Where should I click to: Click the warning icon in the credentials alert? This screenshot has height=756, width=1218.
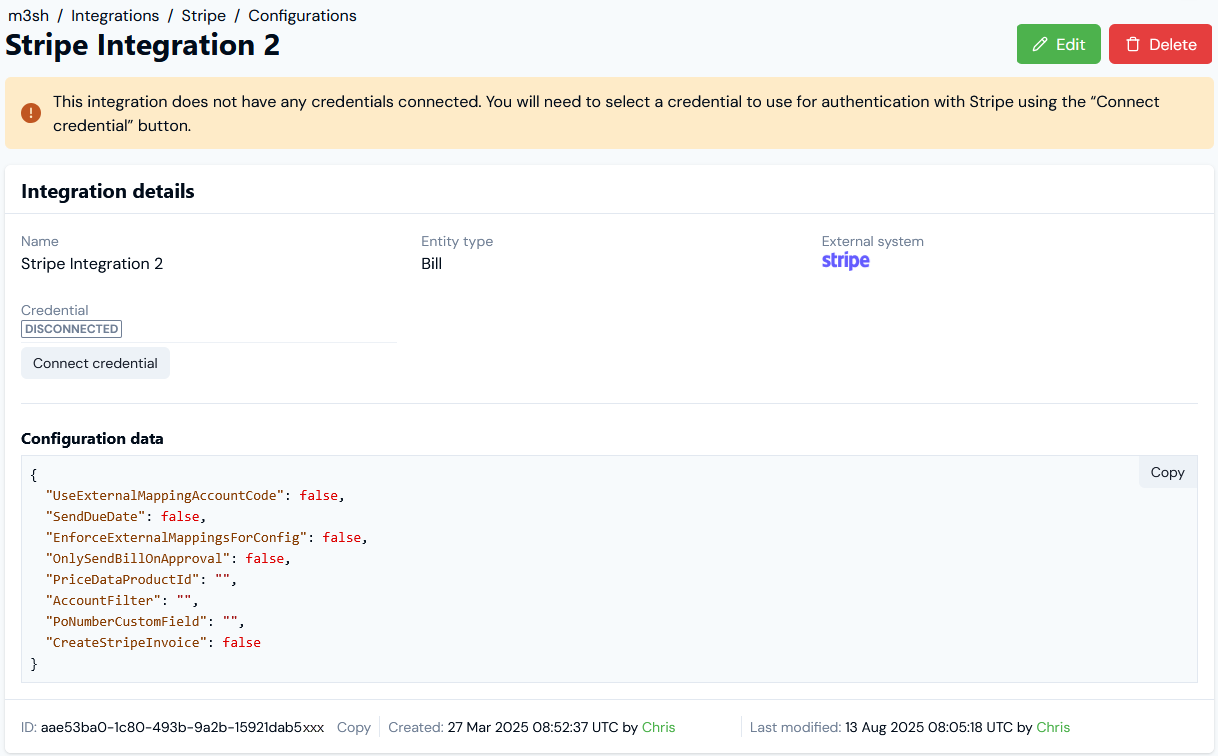(31, 113)
